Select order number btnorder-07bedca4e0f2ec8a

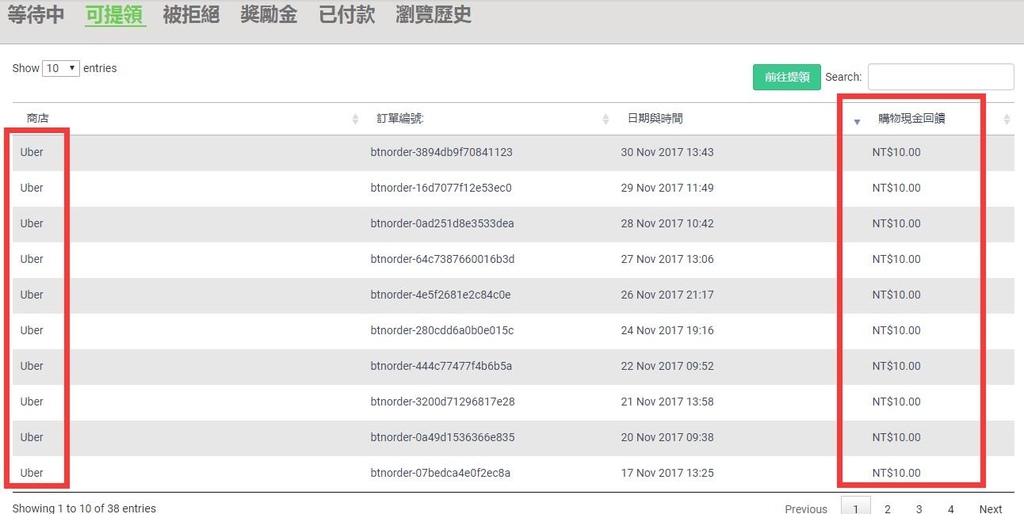click(x=440, y=473)
